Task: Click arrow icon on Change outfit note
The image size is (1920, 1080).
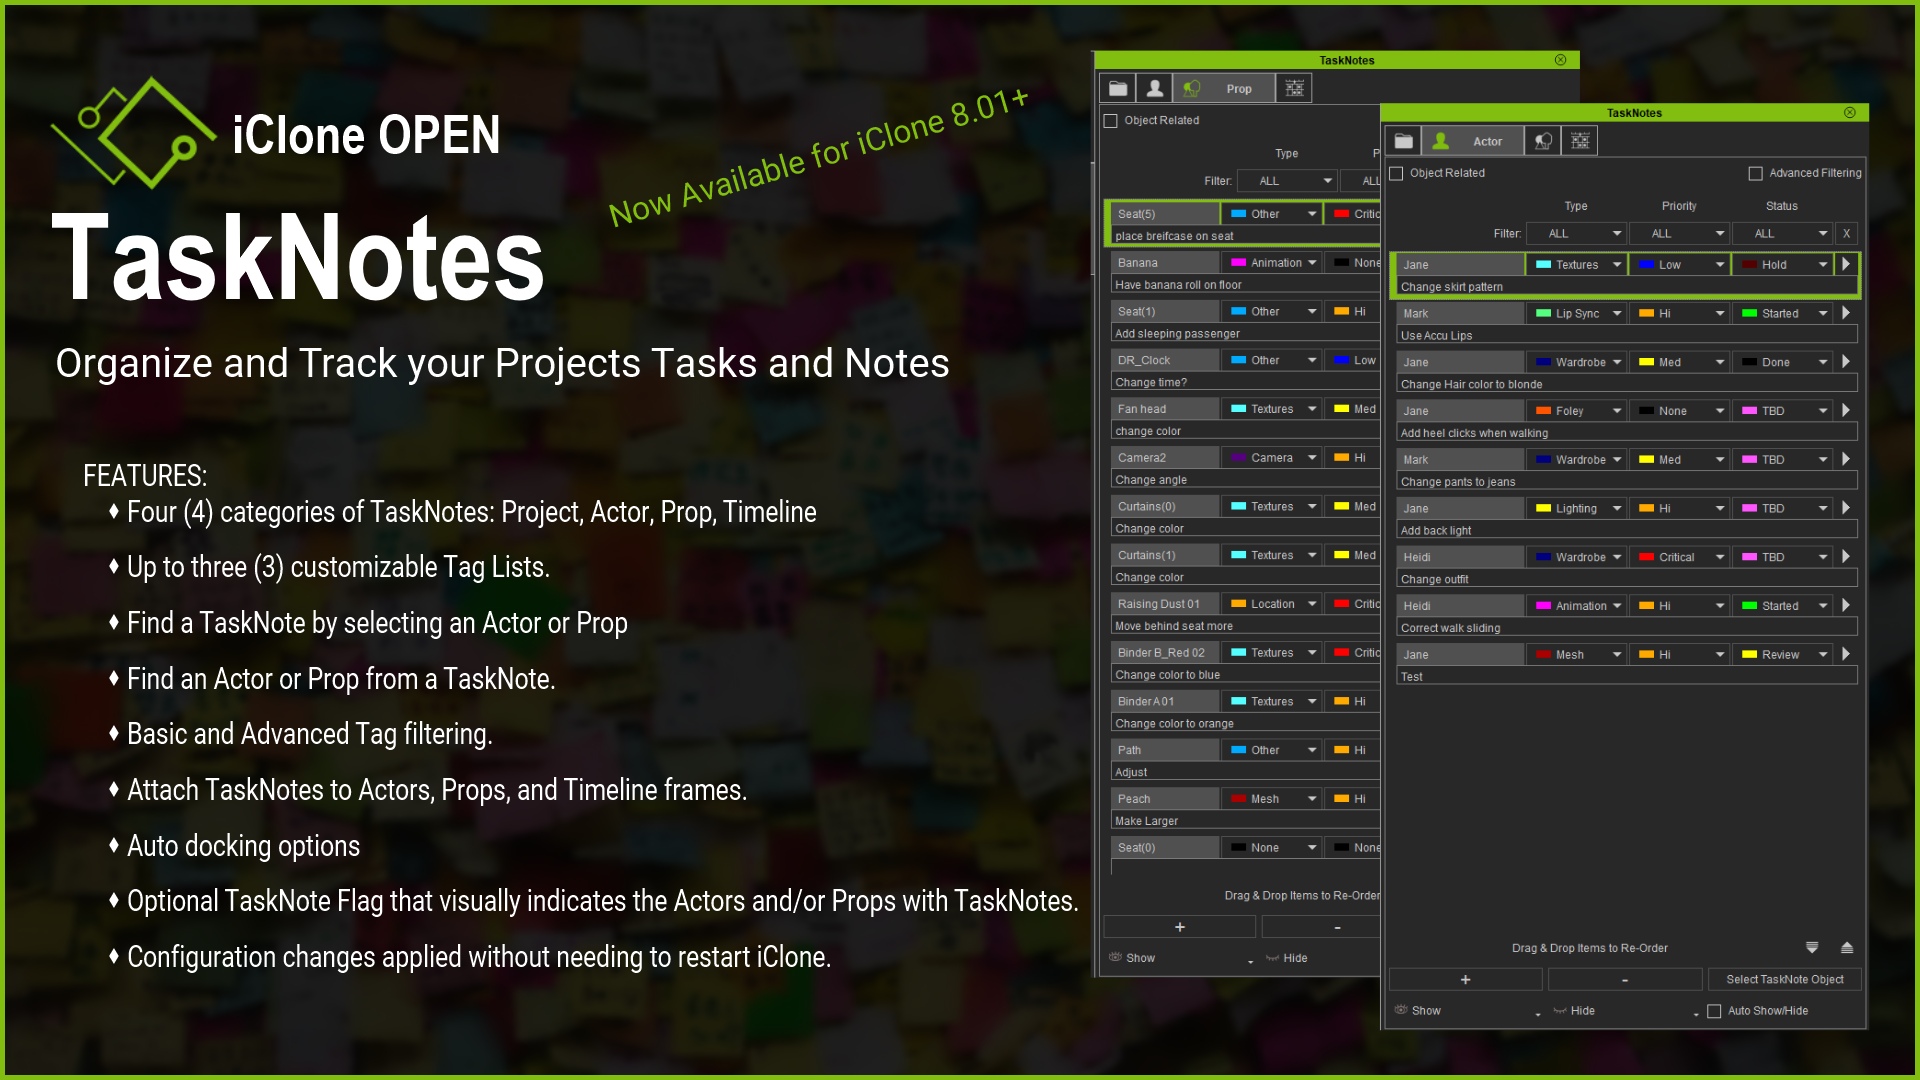Action: tap(1846, 557)
